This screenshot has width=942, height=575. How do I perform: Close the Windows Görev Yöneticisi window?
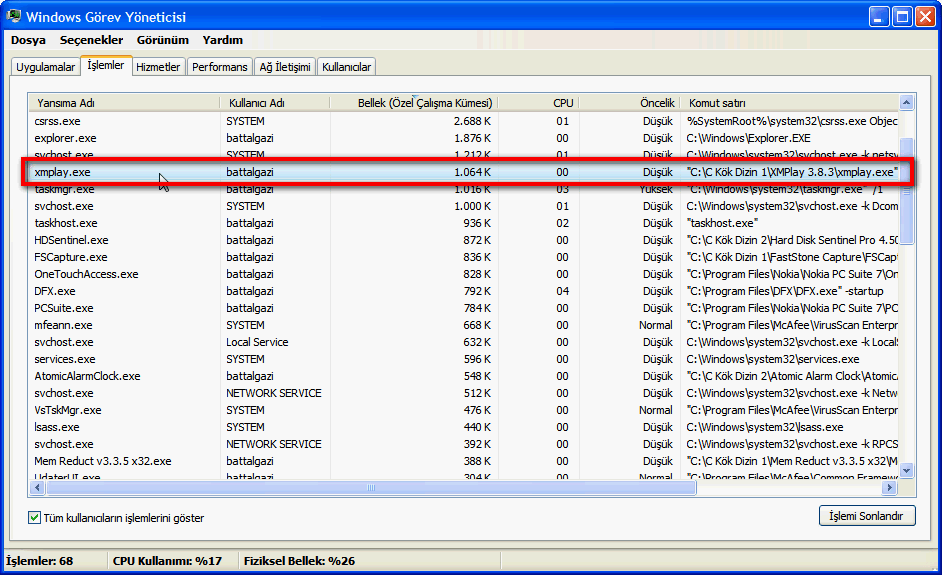tap(925, 17)
